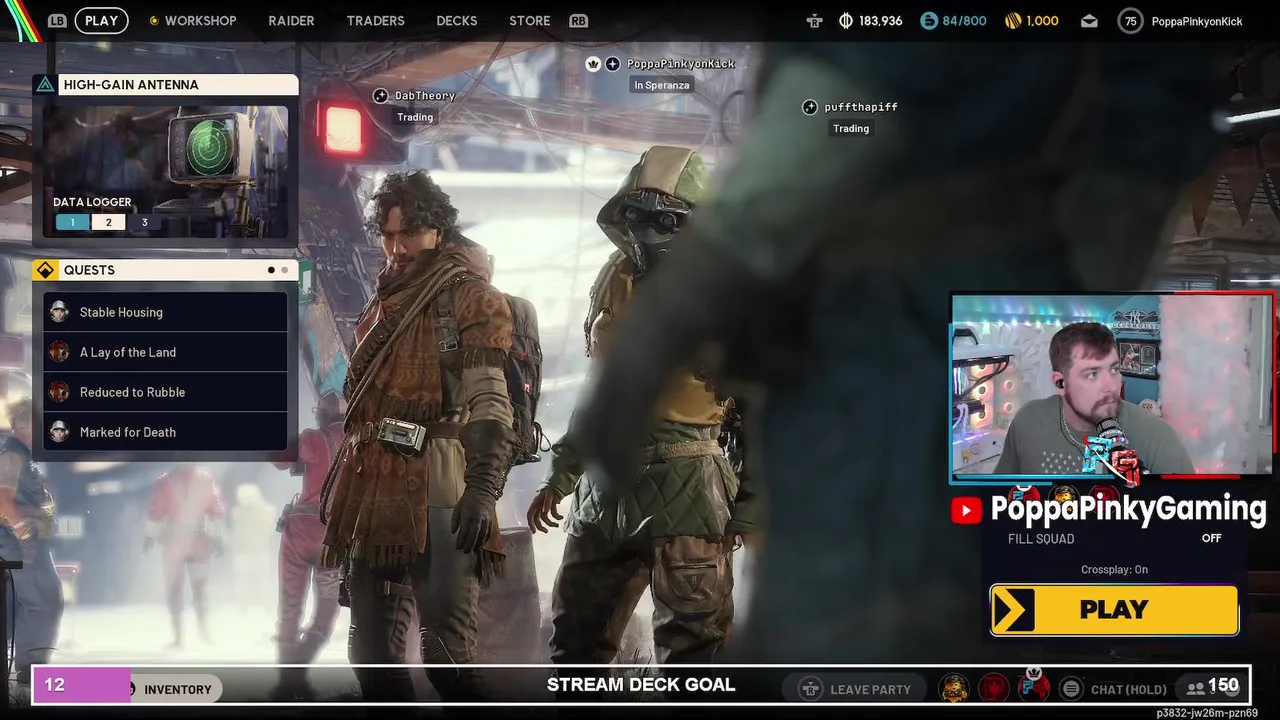Click the PoppaPinkyGaming channel name
This screenshot has width=1280, height=720.
[x=1128, y=509]
